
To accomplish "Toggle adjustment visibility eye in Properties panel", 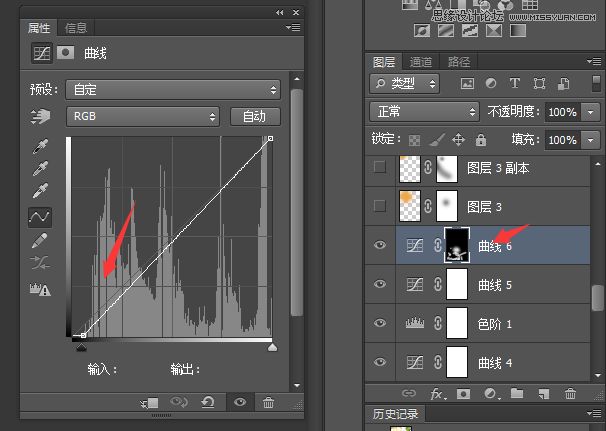I will pyautogui.click(x=240, y=402).
